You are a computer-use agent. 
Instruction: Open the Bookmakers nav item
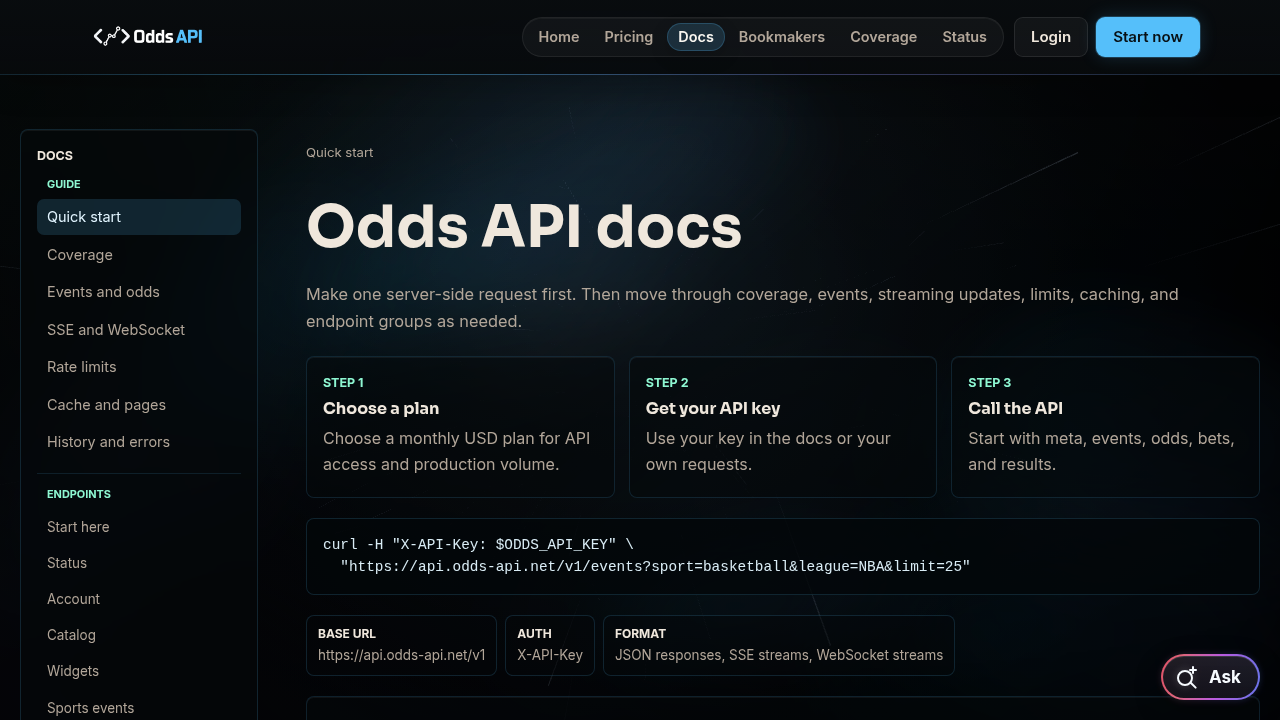pyautogui.click(x=782, y=37)
